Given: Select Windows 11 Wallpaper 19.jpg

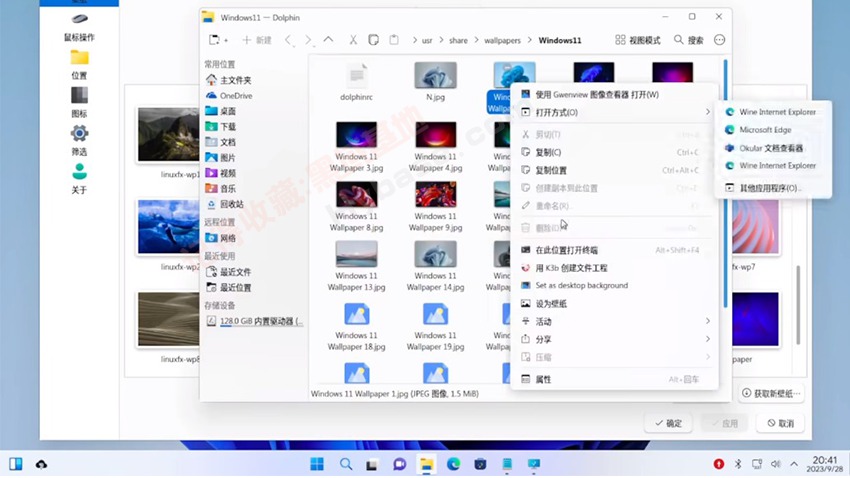Looking at the screenshot, I should coord(435,326).
